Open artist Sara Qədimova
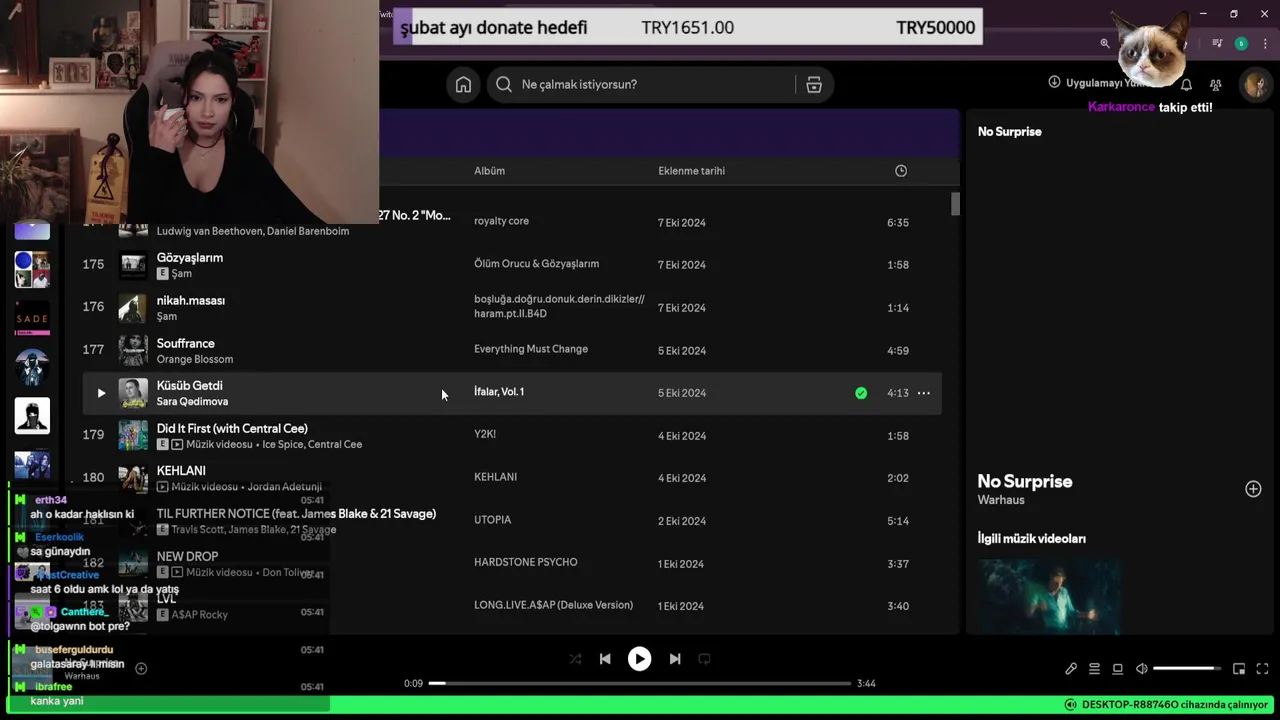Screen dimensions: 1280x720 click(192, 401)
